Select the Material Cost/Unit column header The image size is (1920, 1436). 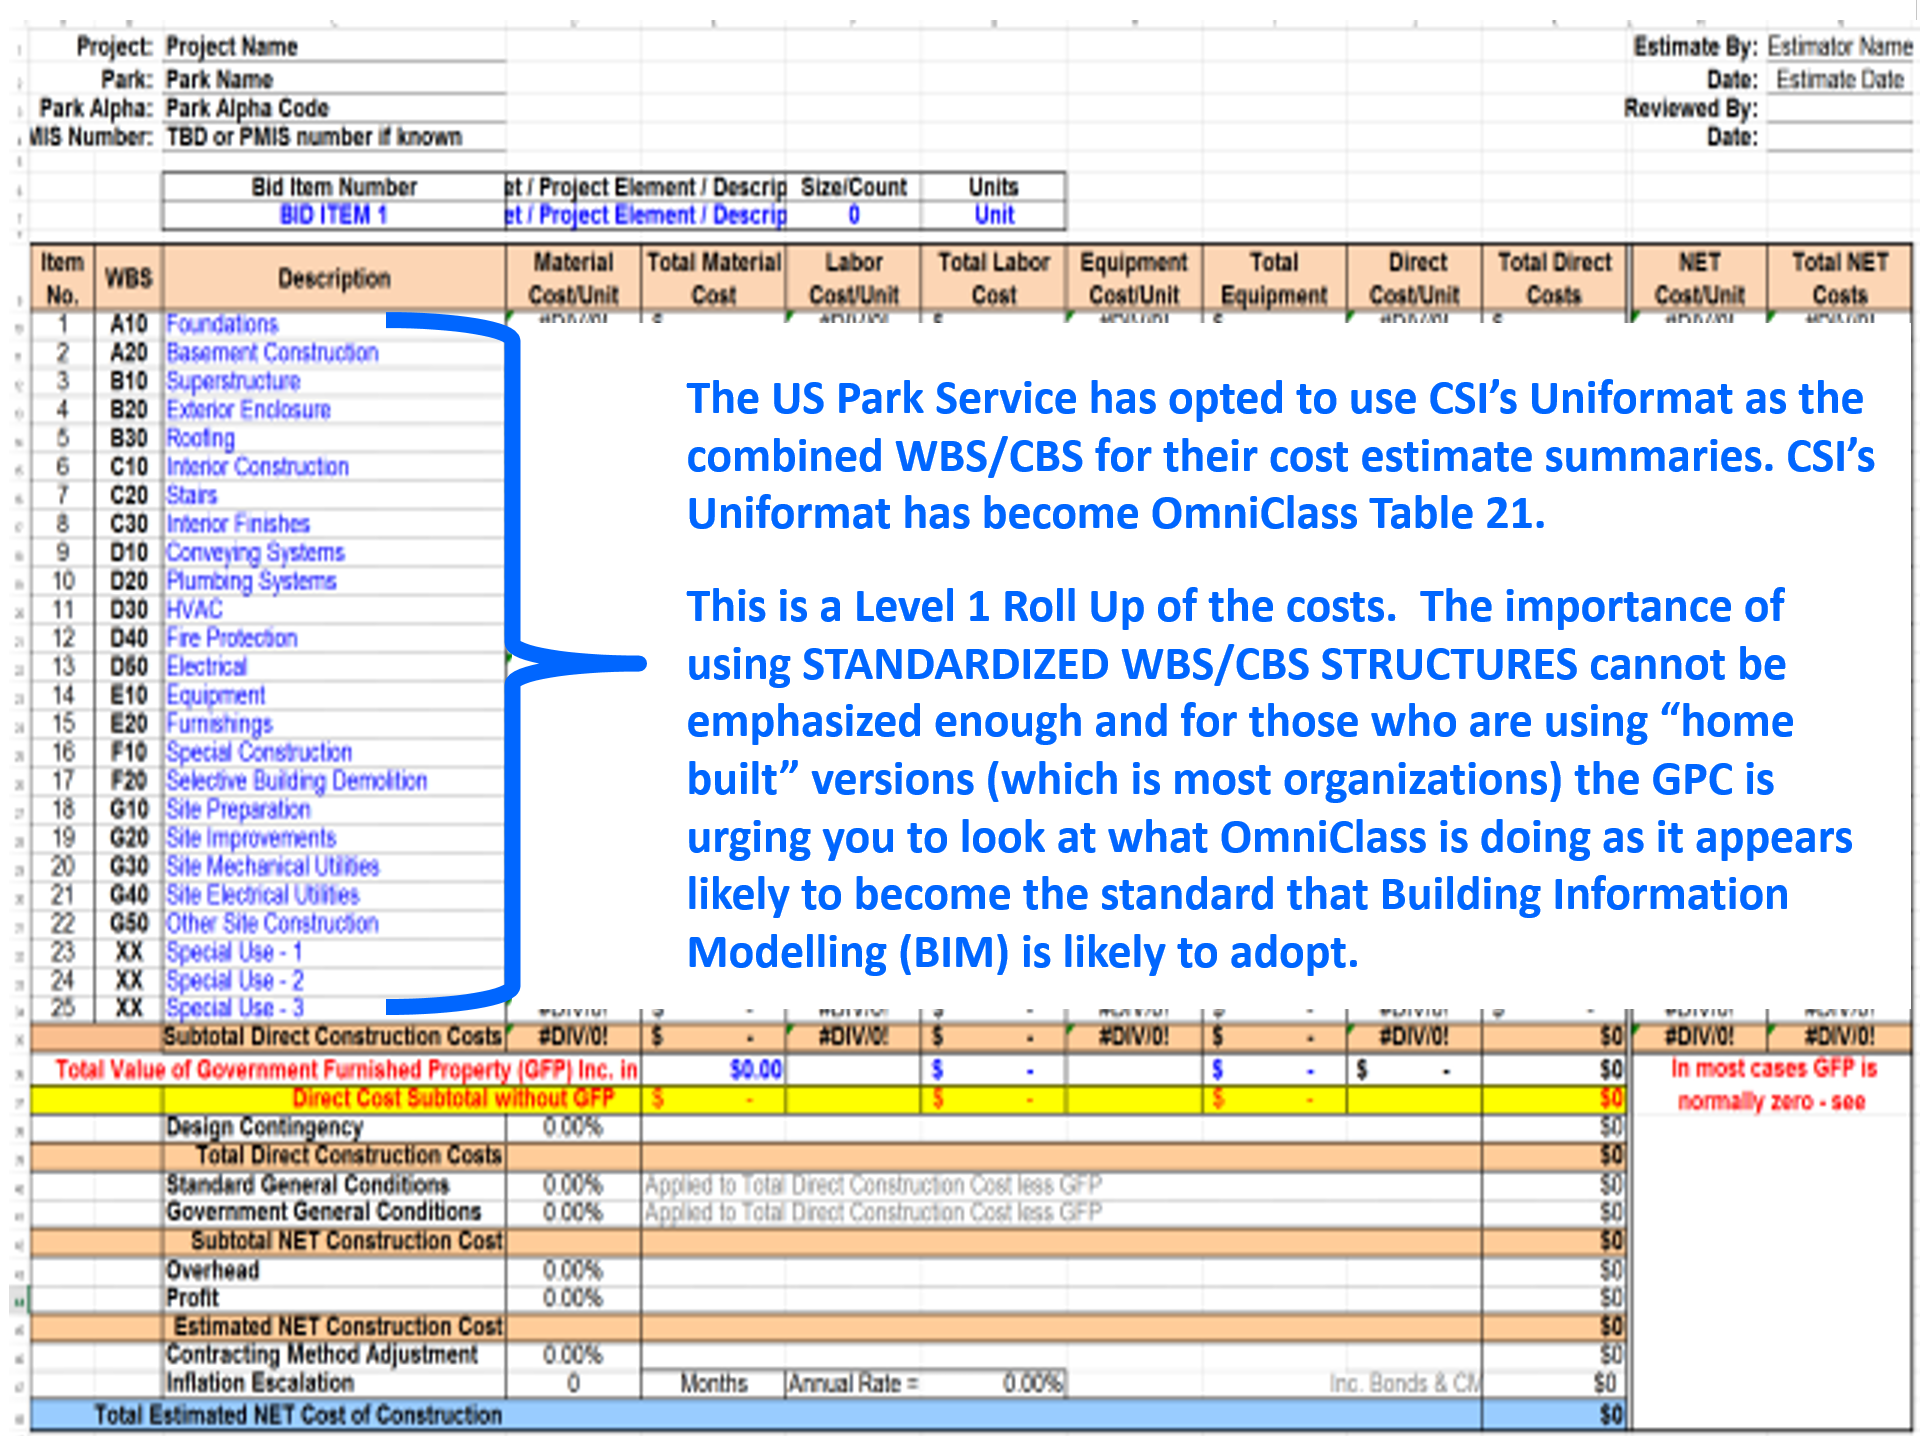[573, 278]
